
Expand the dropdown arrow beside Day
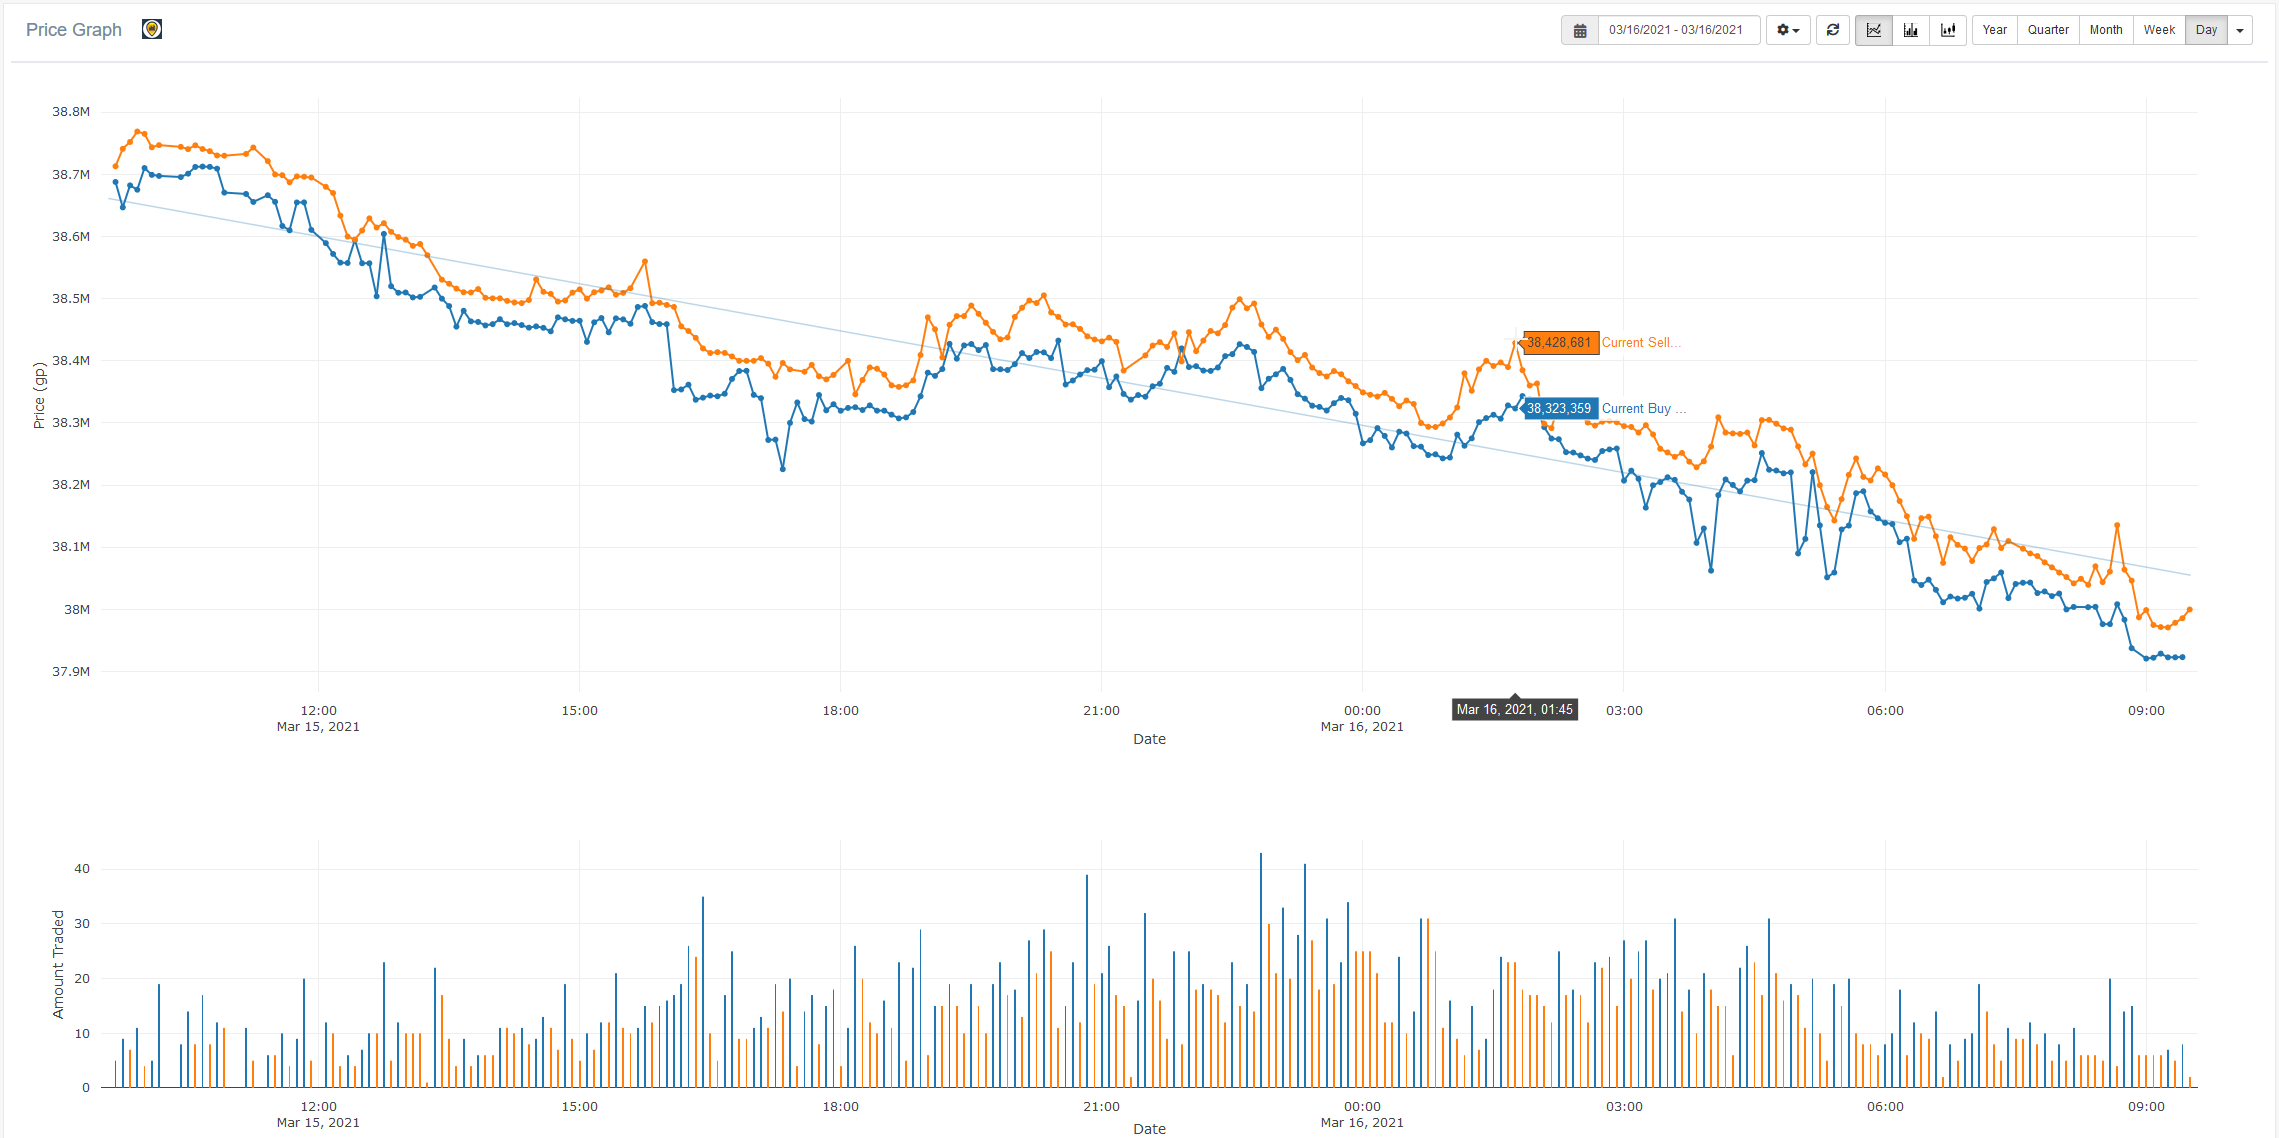click(x=2240, y=30)
